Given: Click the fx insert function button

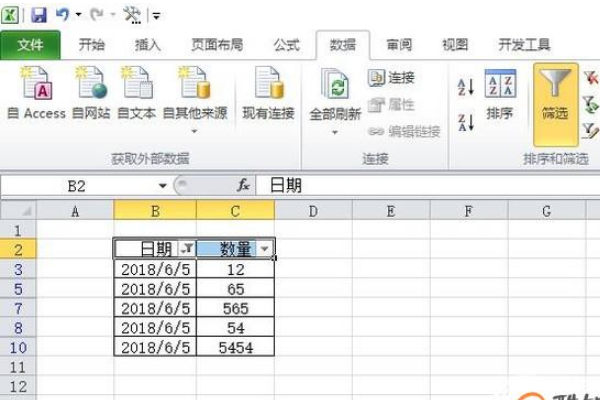Looking at the screenshot, I should coord(243,186).
